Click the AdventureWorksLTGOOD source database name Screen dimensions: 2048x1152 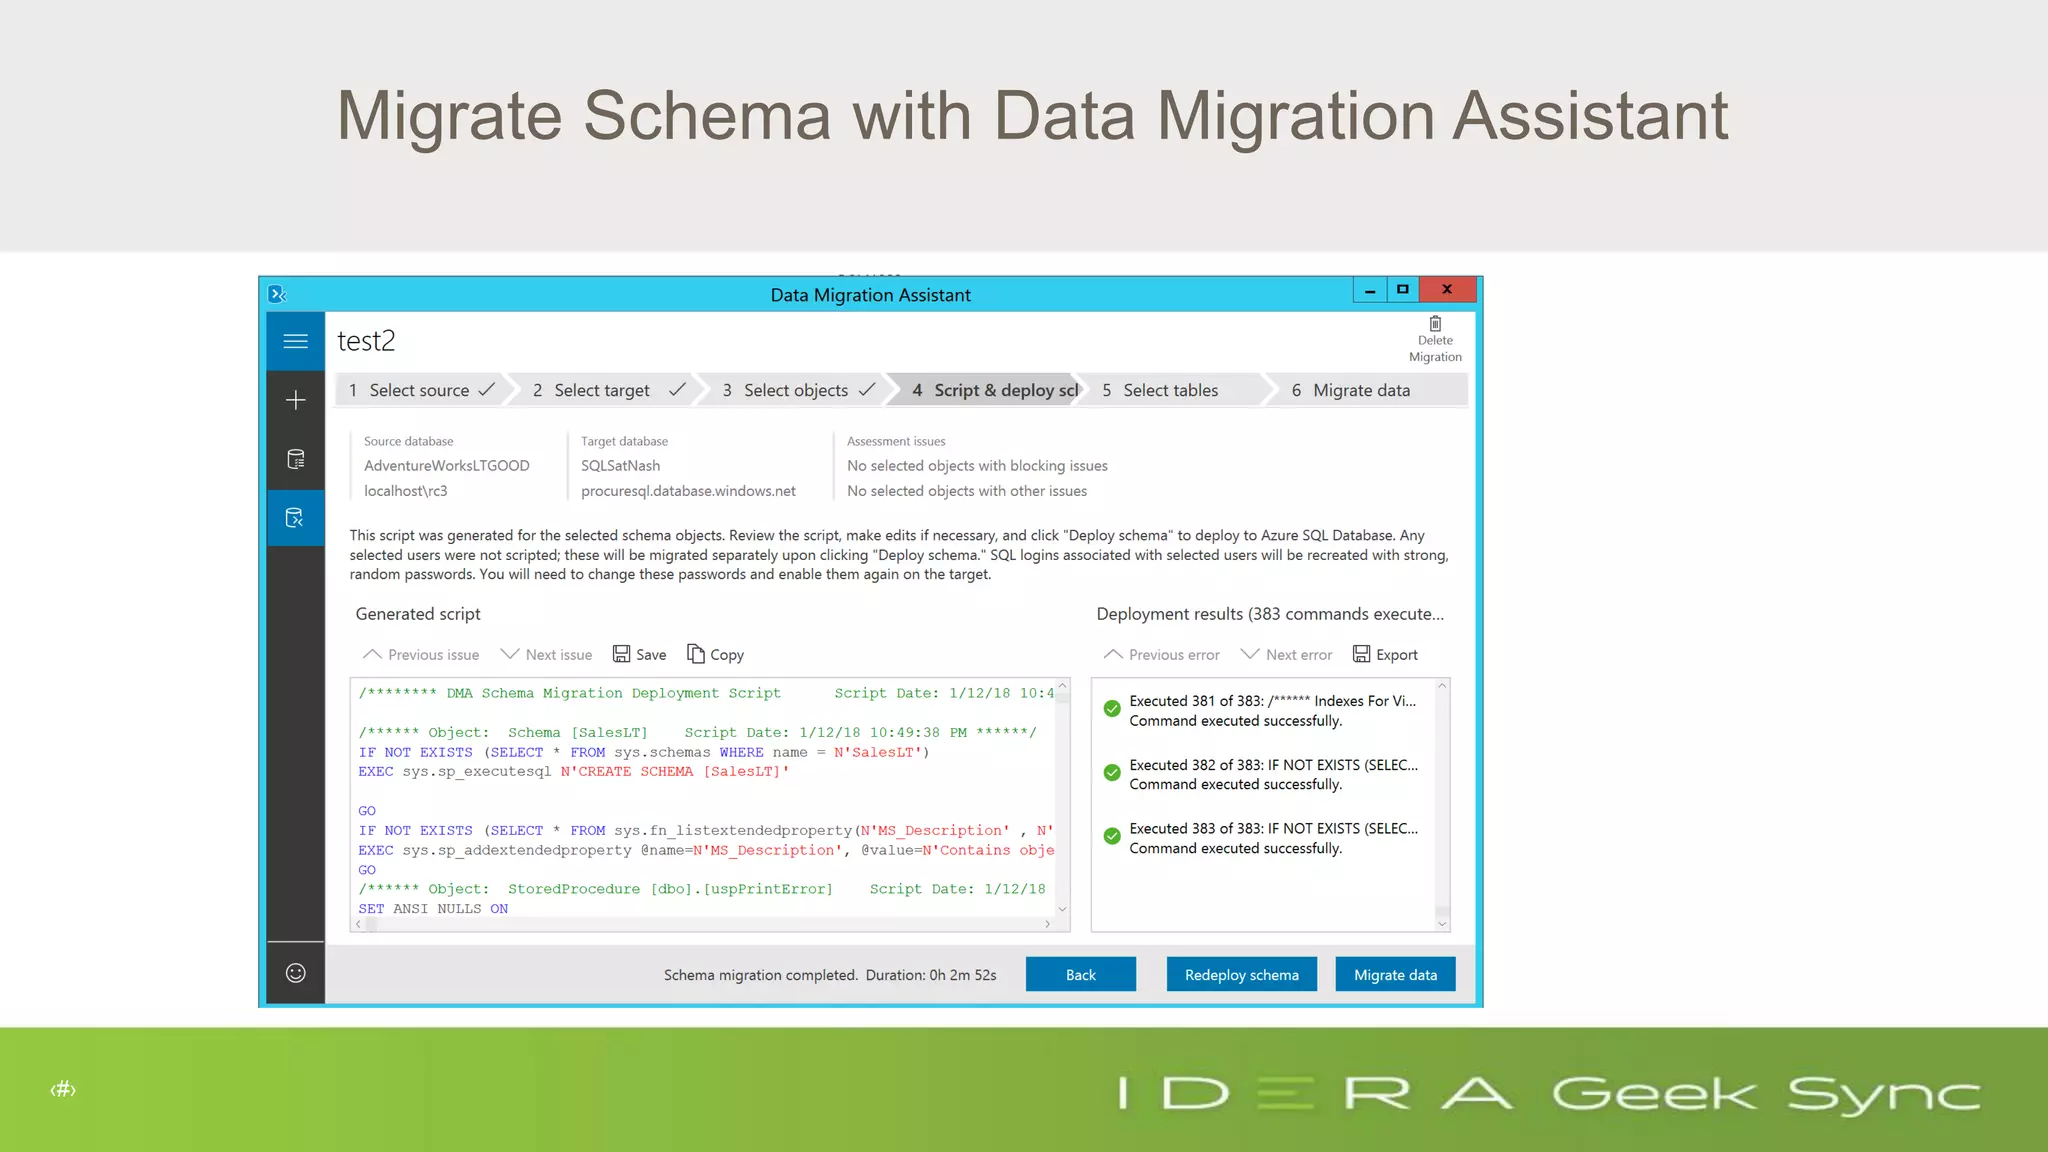click(x=446, y=465)
